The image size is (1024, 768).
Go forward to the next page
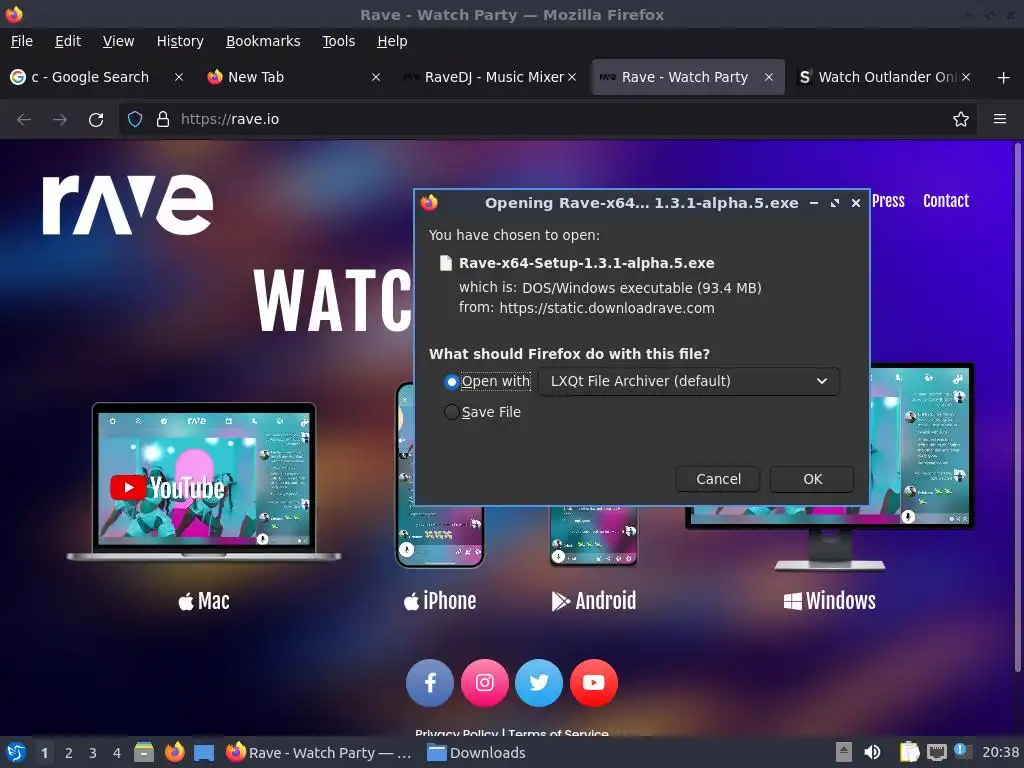coord(60,120)
